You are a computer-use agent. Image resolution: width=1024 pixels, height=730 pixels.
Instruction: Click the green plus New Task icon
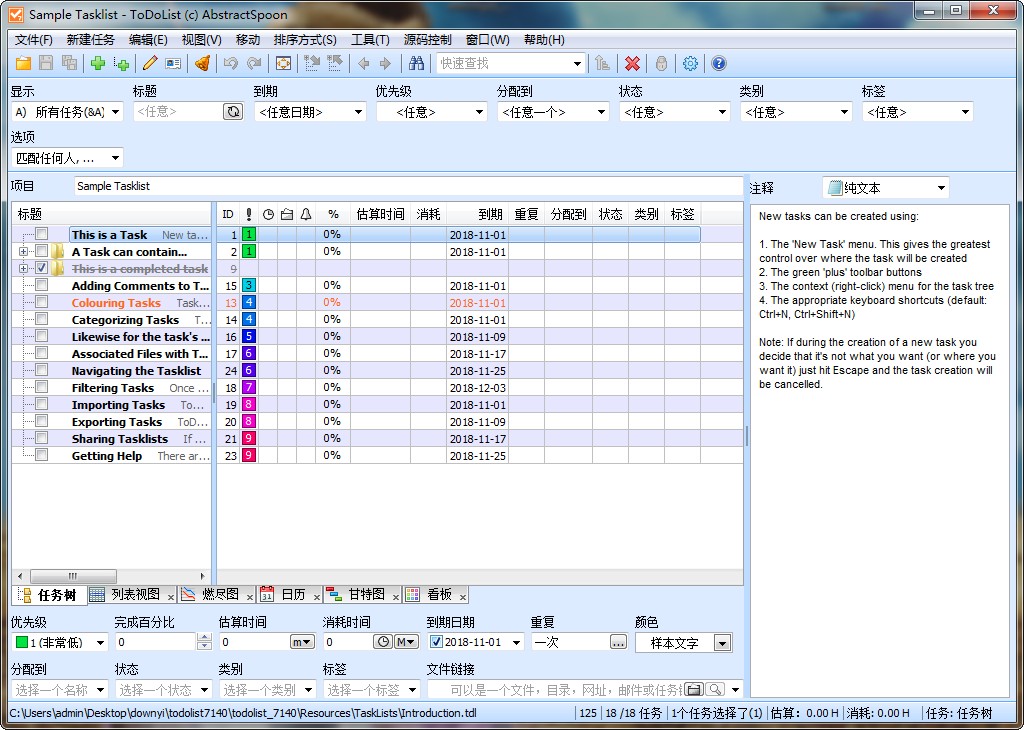tap(97, 63)
